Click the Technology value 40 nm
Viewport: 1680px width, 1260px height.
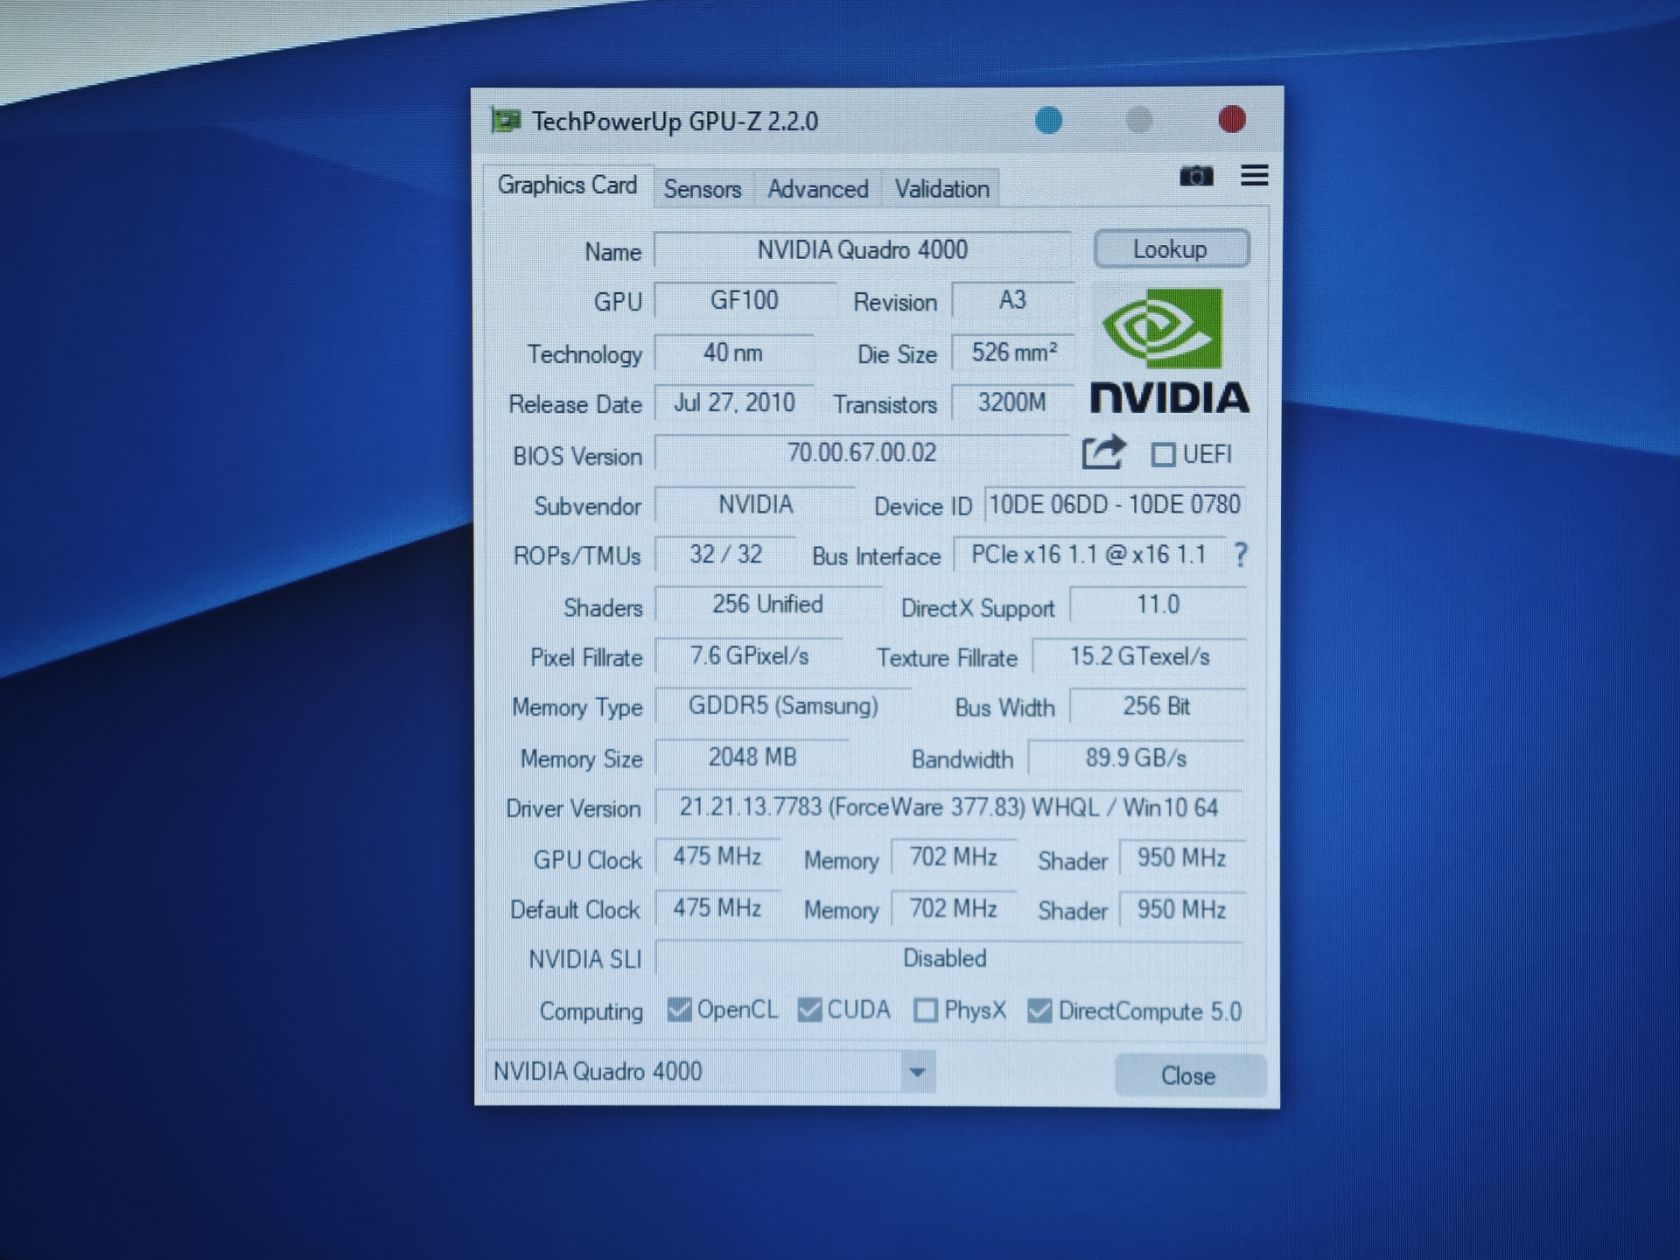pos(733,353)
